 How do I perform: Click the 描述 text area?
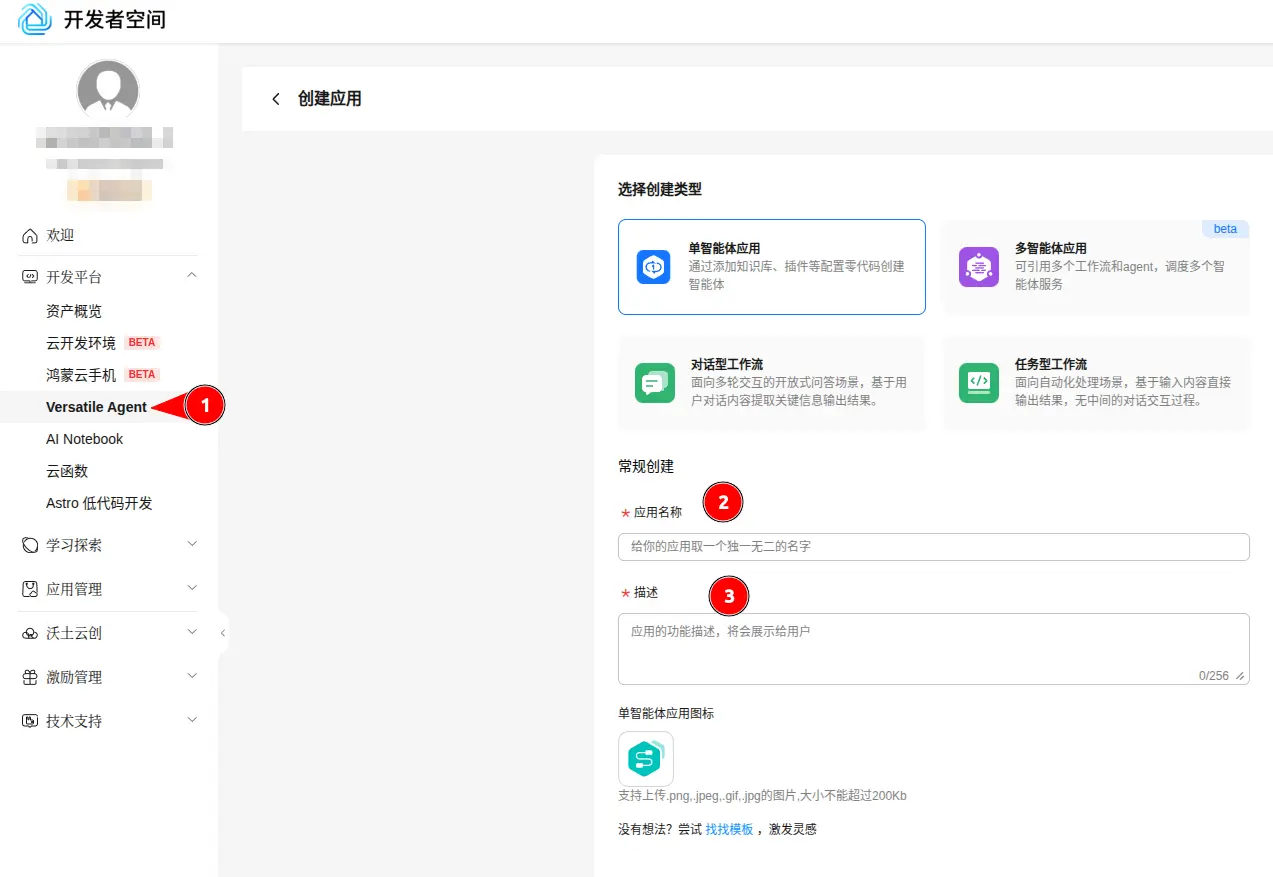click(934, 649)
